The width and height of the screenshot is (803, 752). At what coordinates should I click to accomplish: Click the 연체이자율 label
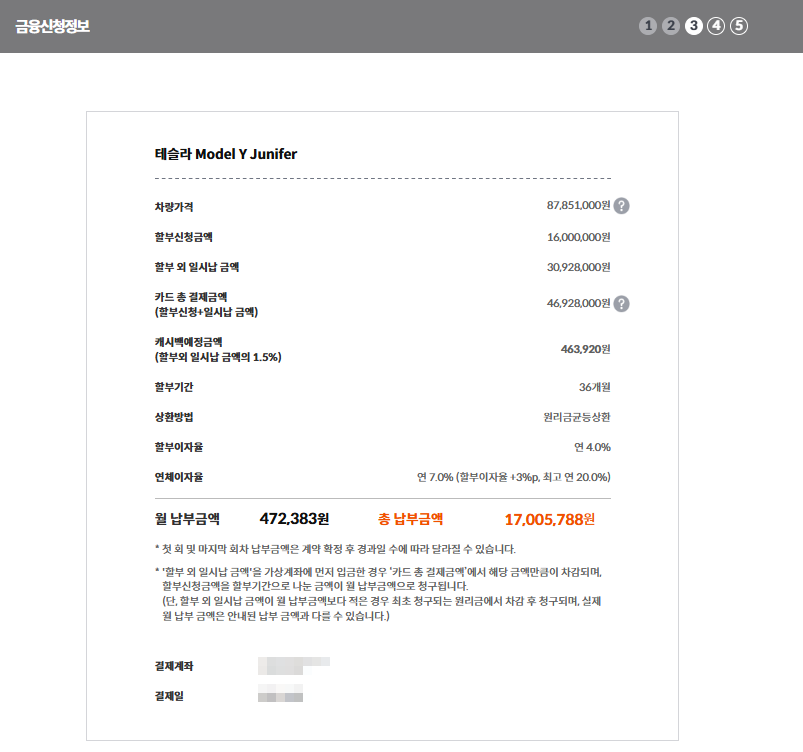click(179, 477)
